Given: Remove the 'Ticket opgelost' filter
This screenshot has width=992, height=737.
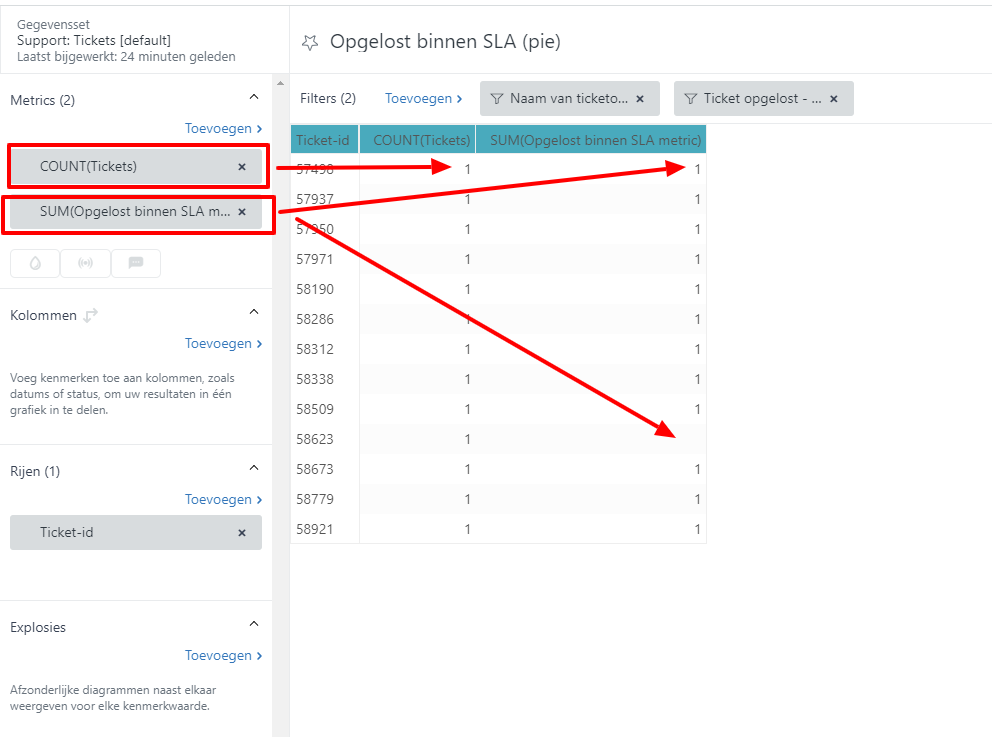Looking at the screenshot, I should [x=834, y=99].
